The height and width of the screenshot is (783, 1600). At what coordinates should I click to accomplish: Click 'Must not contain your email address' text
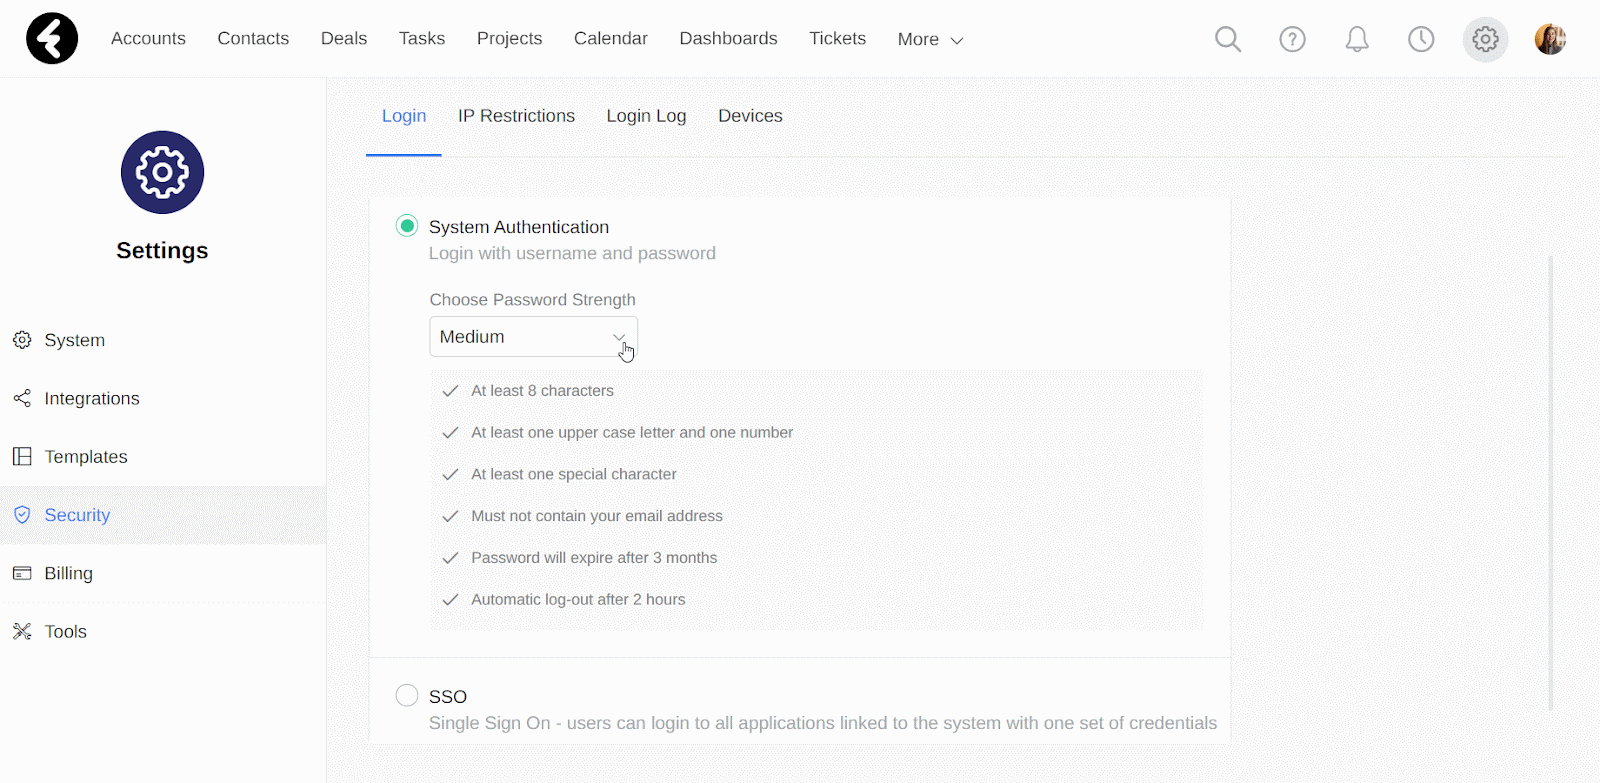coord(597,516)
